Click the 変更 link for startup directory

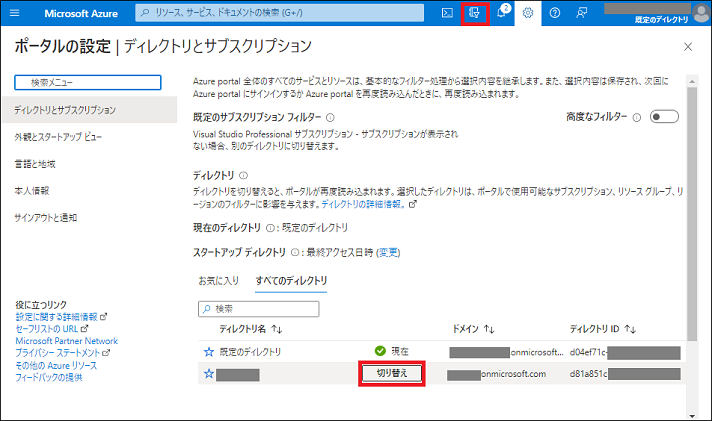387,252
